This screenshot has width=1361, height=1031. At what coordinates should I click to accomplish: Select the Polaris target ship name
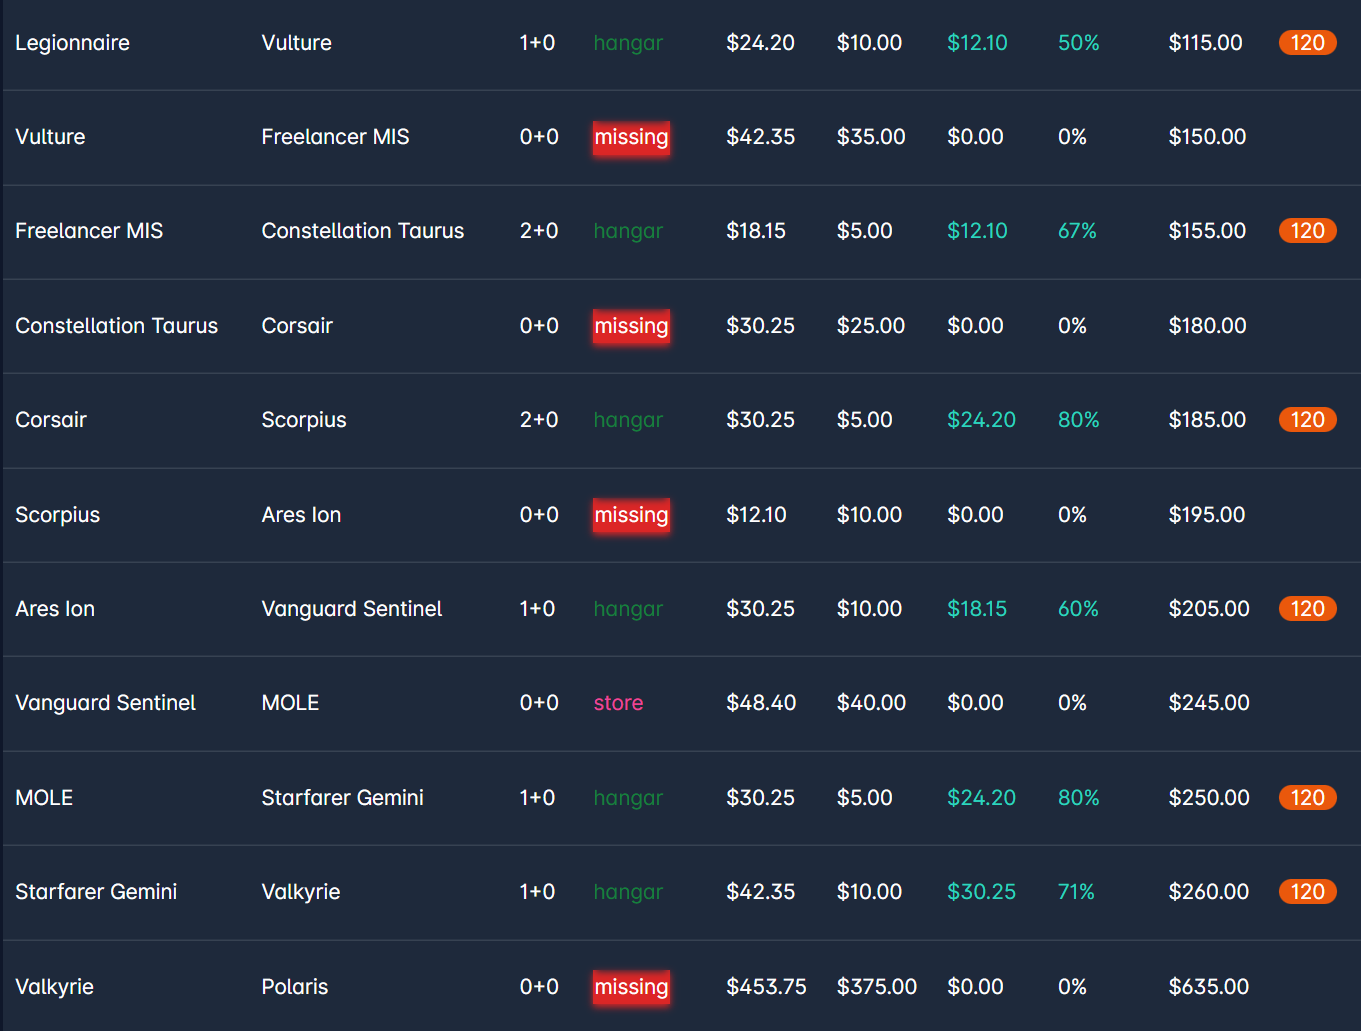pyautogui.click(x=295, y=987)
